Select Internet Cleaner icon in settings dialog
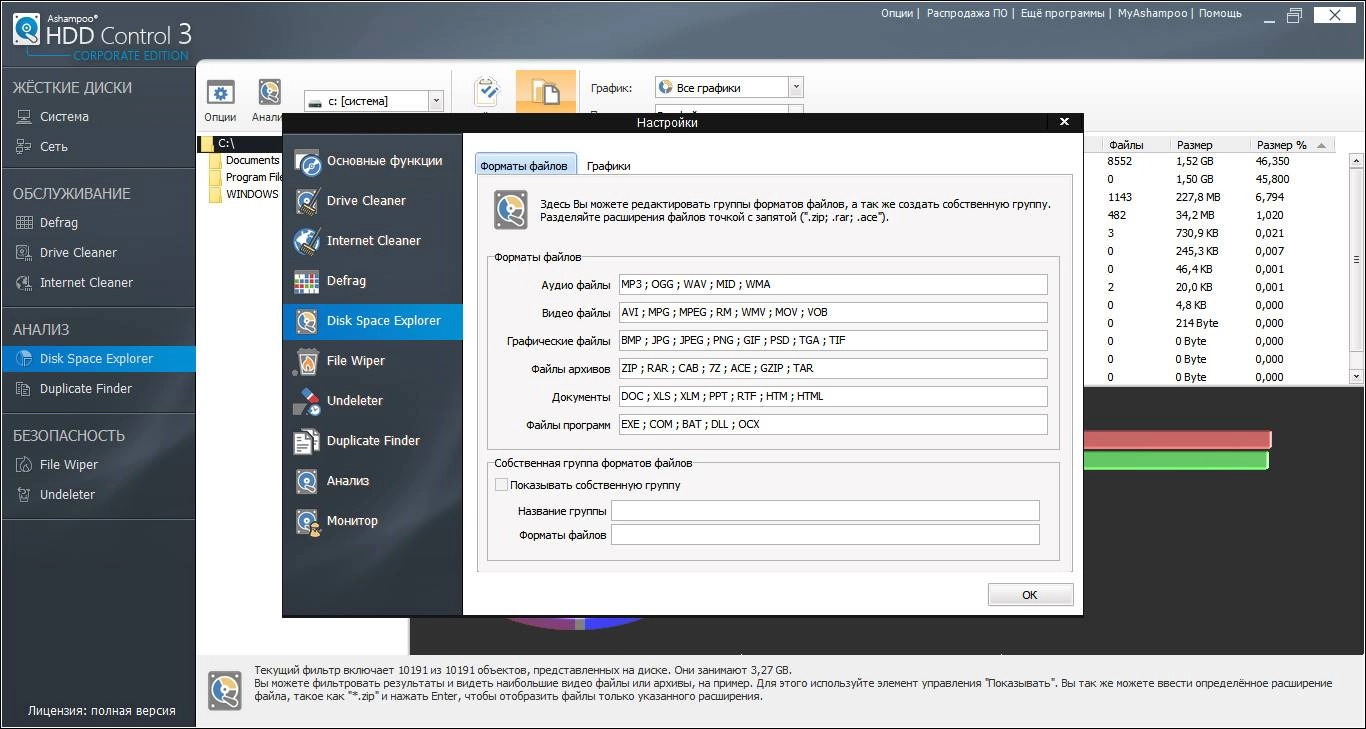The height and width of the screenshot is (729, 1366). [308, 241]
